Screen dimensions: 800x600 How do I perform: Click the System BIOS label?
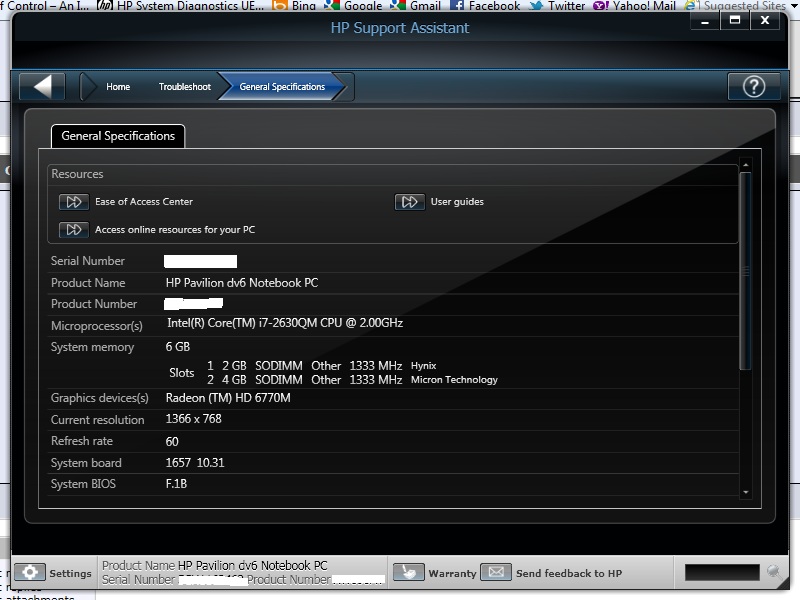83,484
